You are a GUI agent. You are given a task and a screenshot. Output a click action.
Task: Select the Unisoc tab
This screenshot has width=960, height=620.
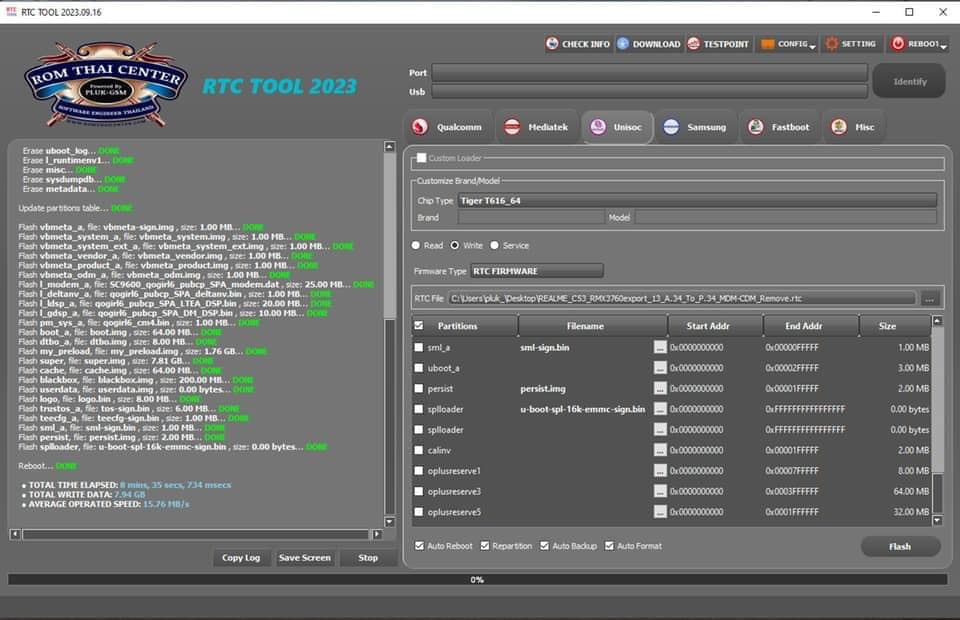(617, 127)
